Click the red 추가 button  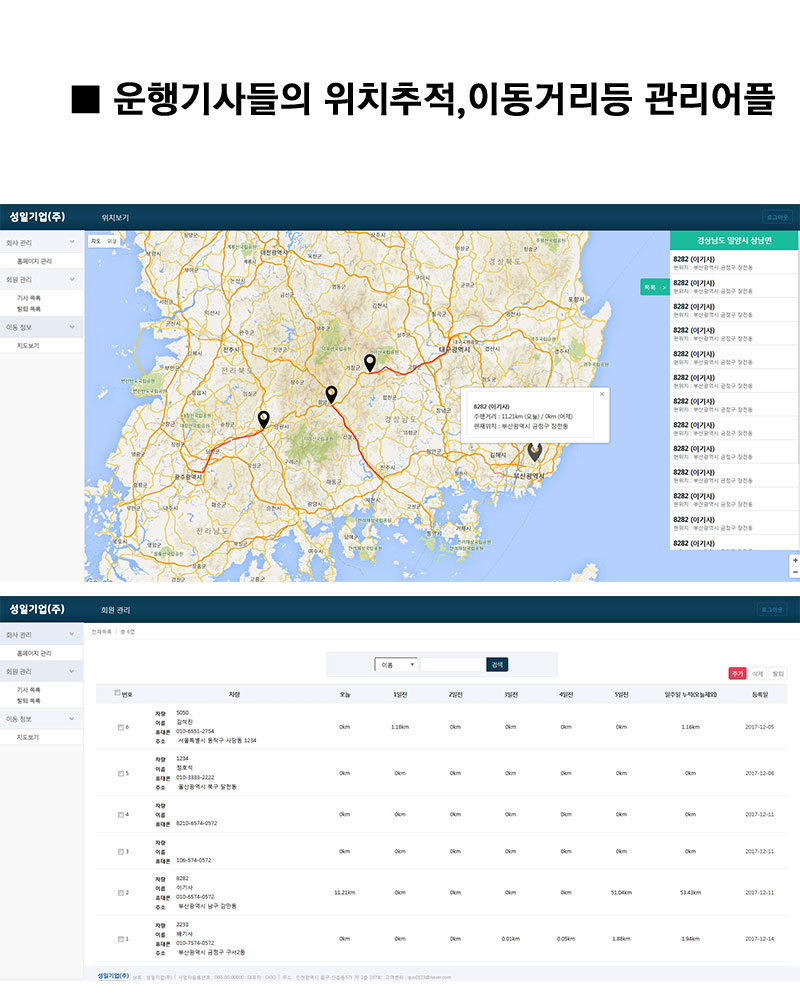(x=737, y=674)
